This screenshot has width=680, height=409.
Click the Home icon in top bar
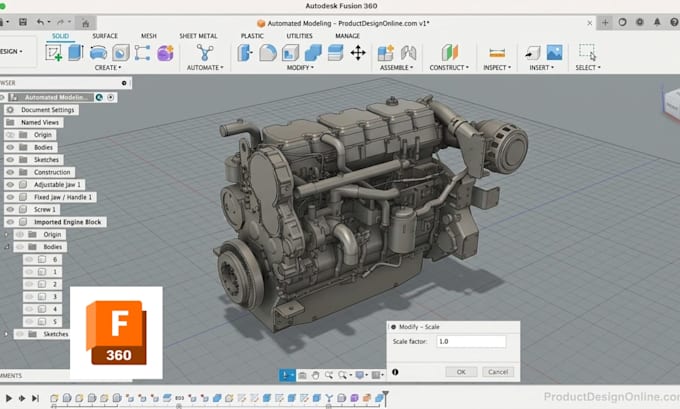click(85, 23)
